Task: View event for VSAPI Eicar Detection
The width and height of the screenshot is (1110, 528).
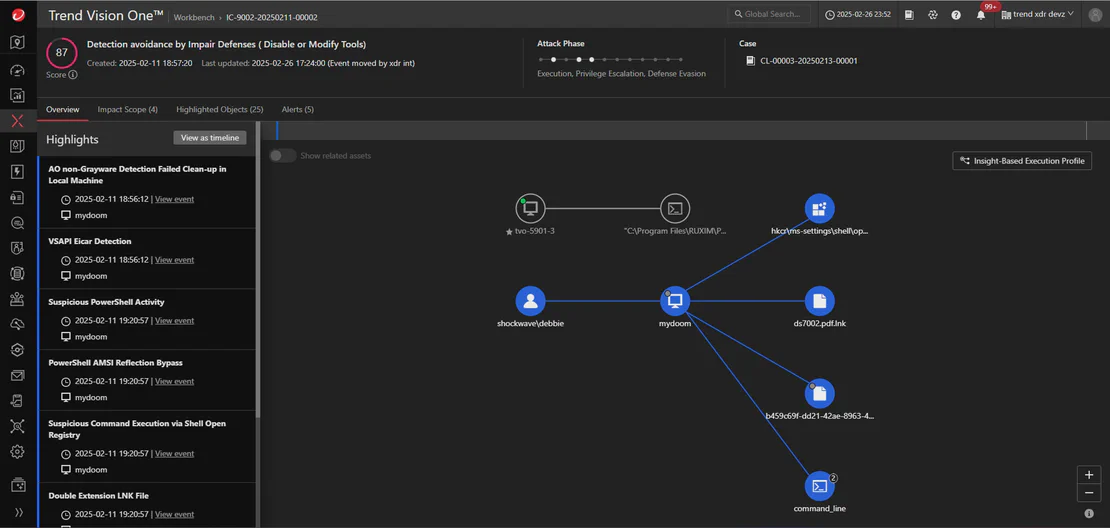Action: point(174,260)
